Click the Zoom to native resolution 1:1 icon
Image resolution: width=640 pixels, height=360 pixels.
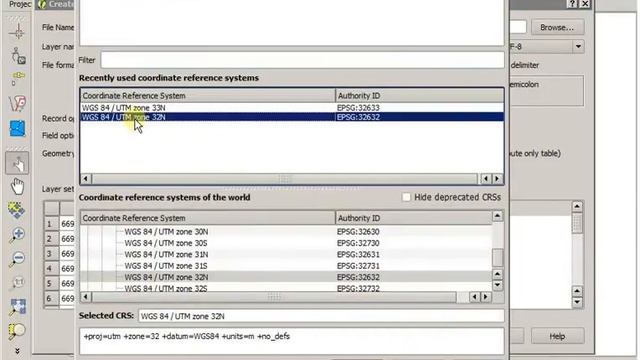click(17, 282)
